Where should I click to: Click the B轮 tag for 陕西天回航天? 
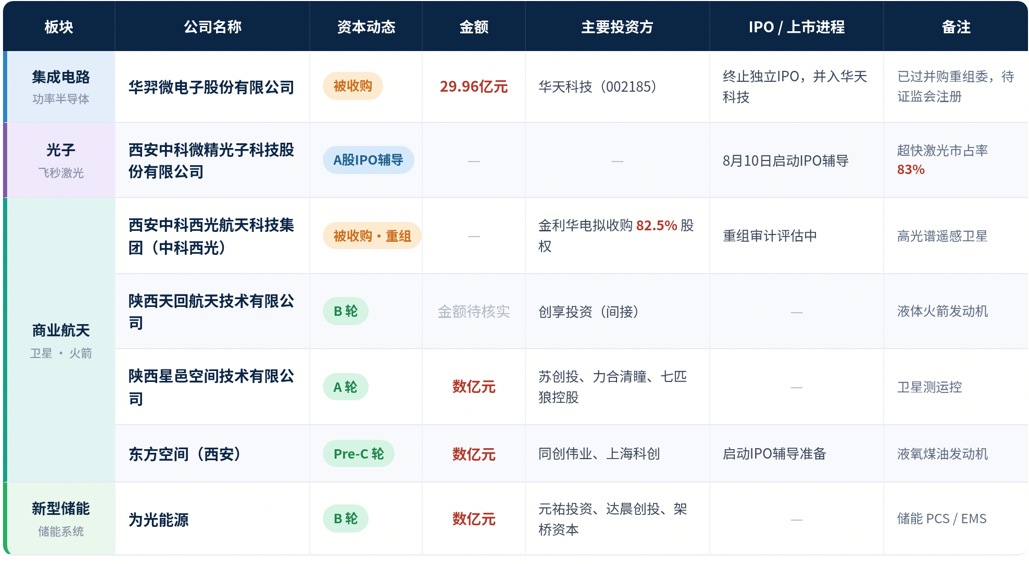[x=345, y=311]
